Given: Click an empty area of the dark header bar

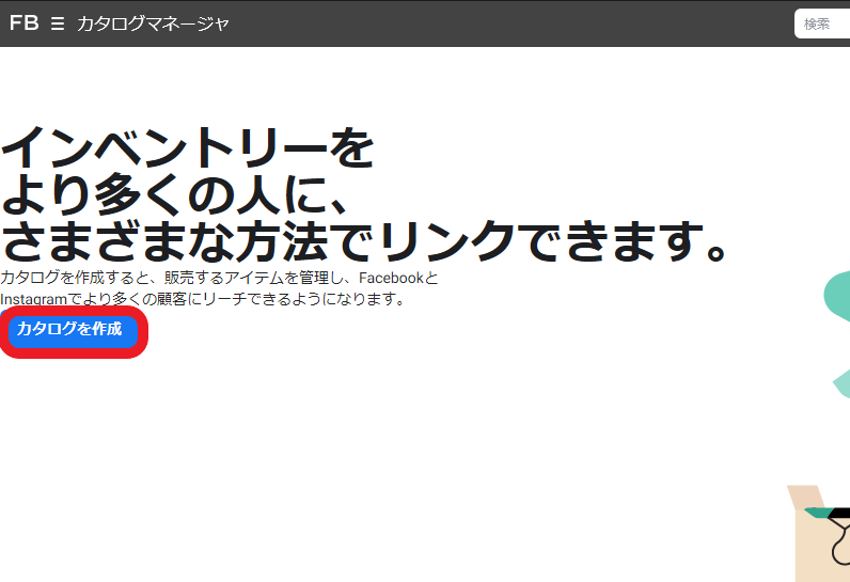Looking at the screenshot, I should coord(500,23).
